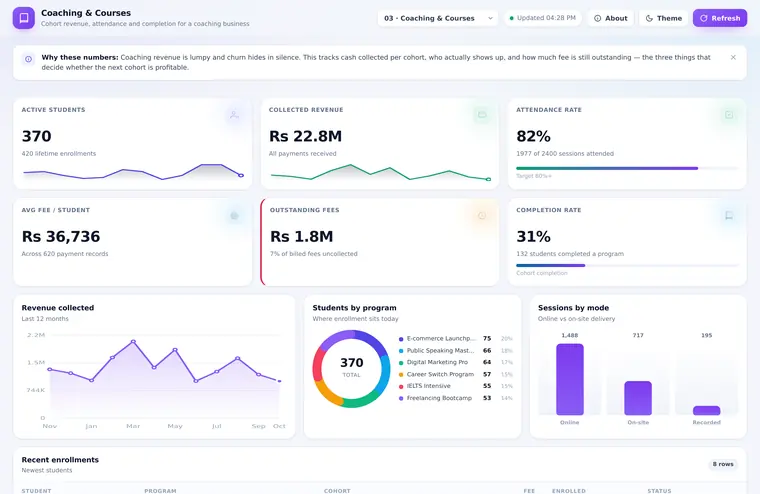Click the 370 active students value
Viewport: 760px width, 494px height.
tap(36, 136)
